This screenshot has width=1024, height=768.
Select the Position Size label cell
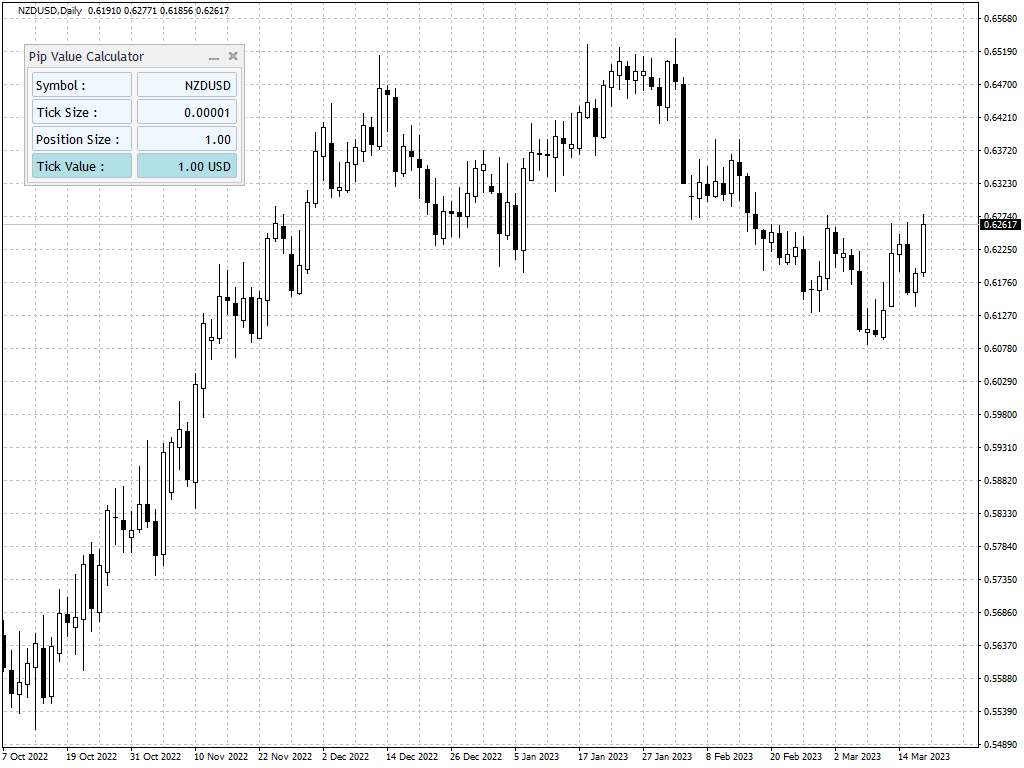pos(82,138)
